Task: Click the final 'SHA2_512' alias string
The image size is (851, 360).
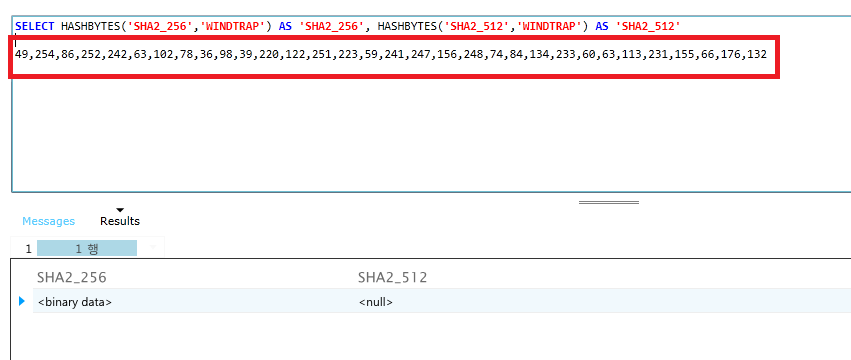Action: point(648,26)
